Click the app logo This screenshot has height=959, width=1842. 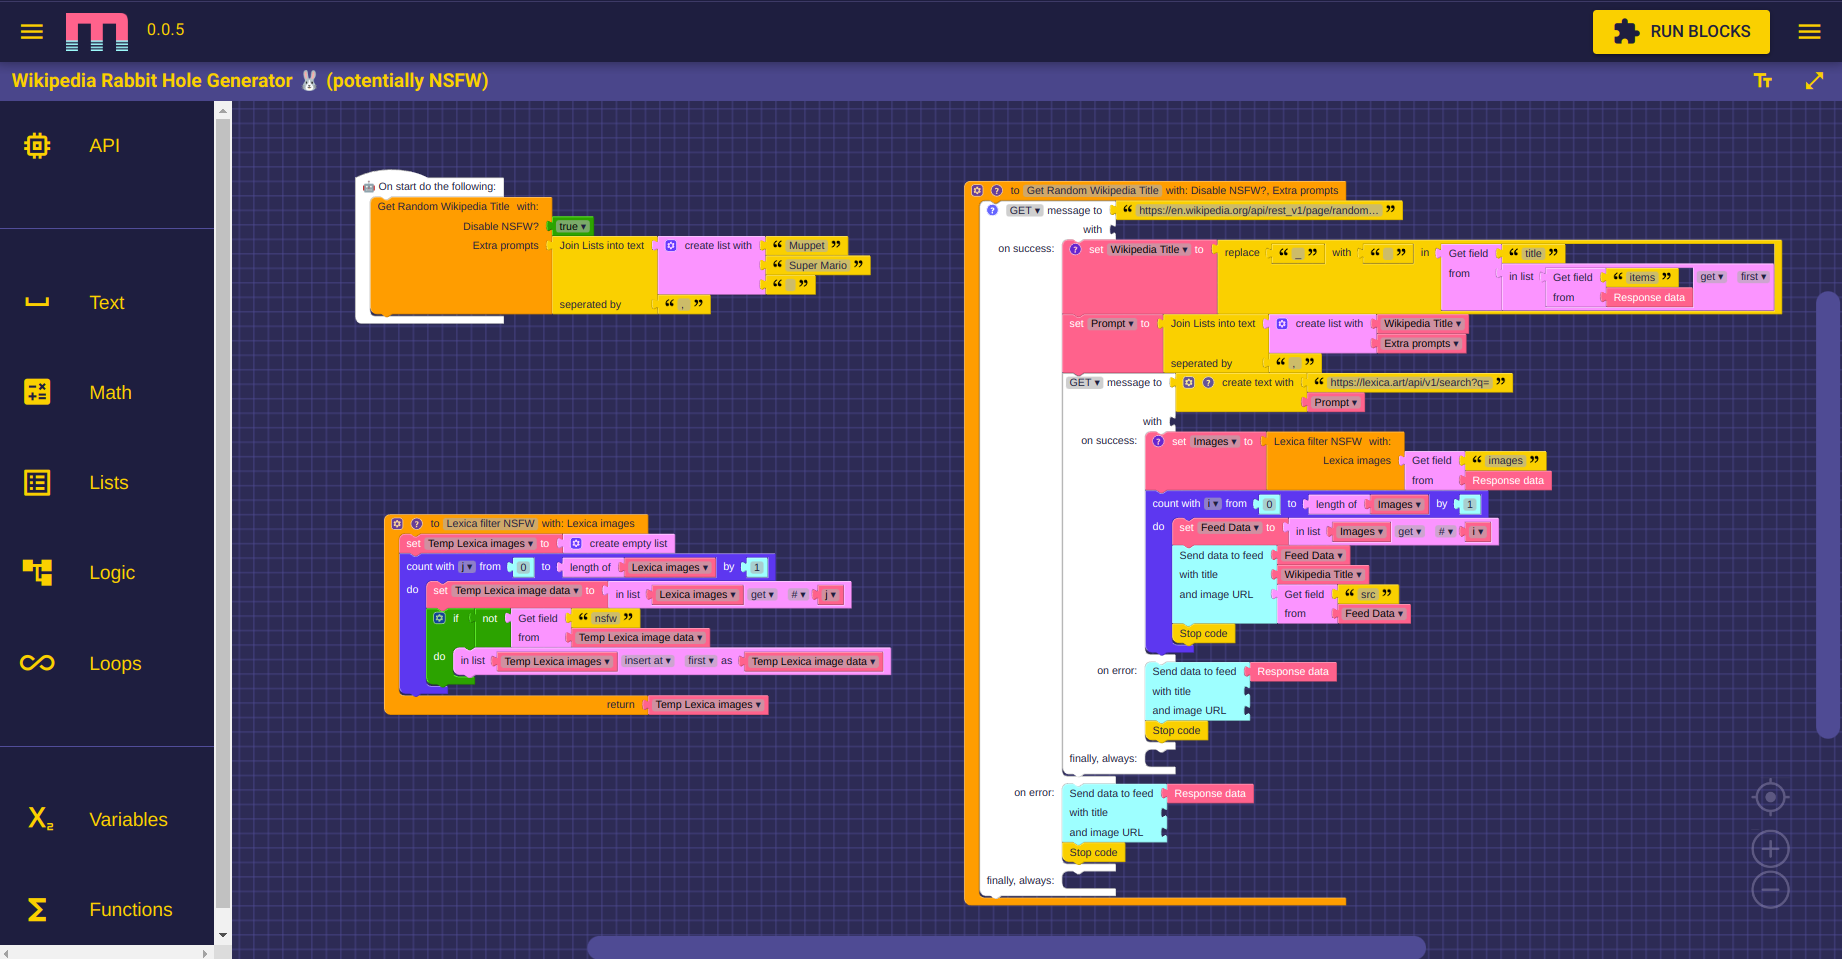point(97,31)
